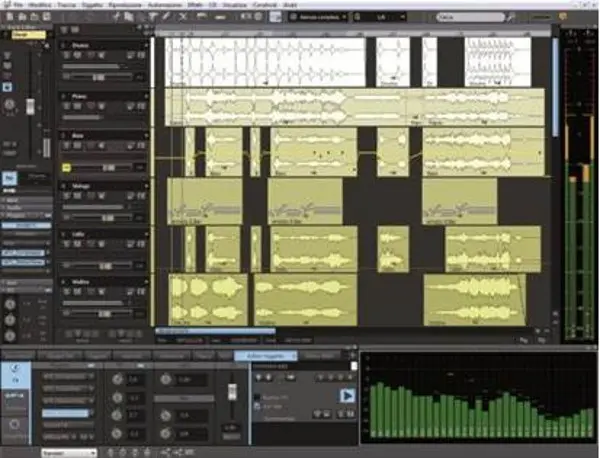600x458 pixels.
Task: Open the dropdown in the bottom status bar
Action: (x=69, y=453)
